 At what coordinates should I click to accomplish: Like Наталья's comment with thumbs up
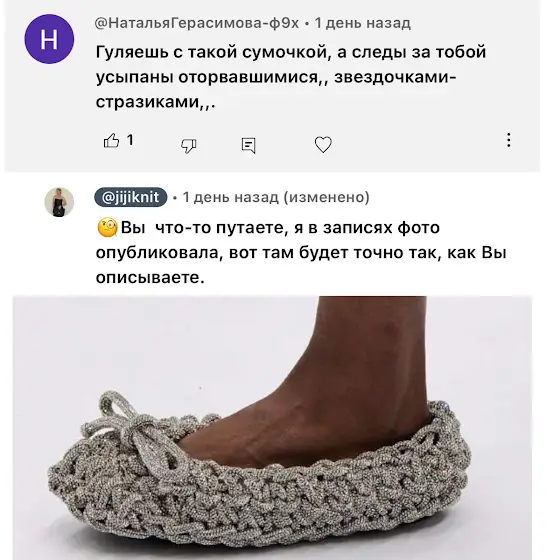(x=111, y=141)
